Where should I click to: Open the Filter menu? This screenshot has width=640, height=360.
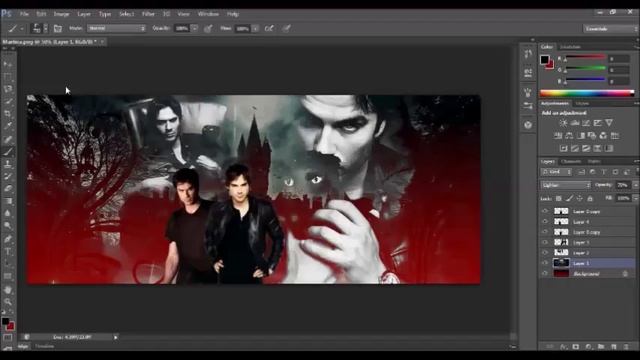[148, 14]
